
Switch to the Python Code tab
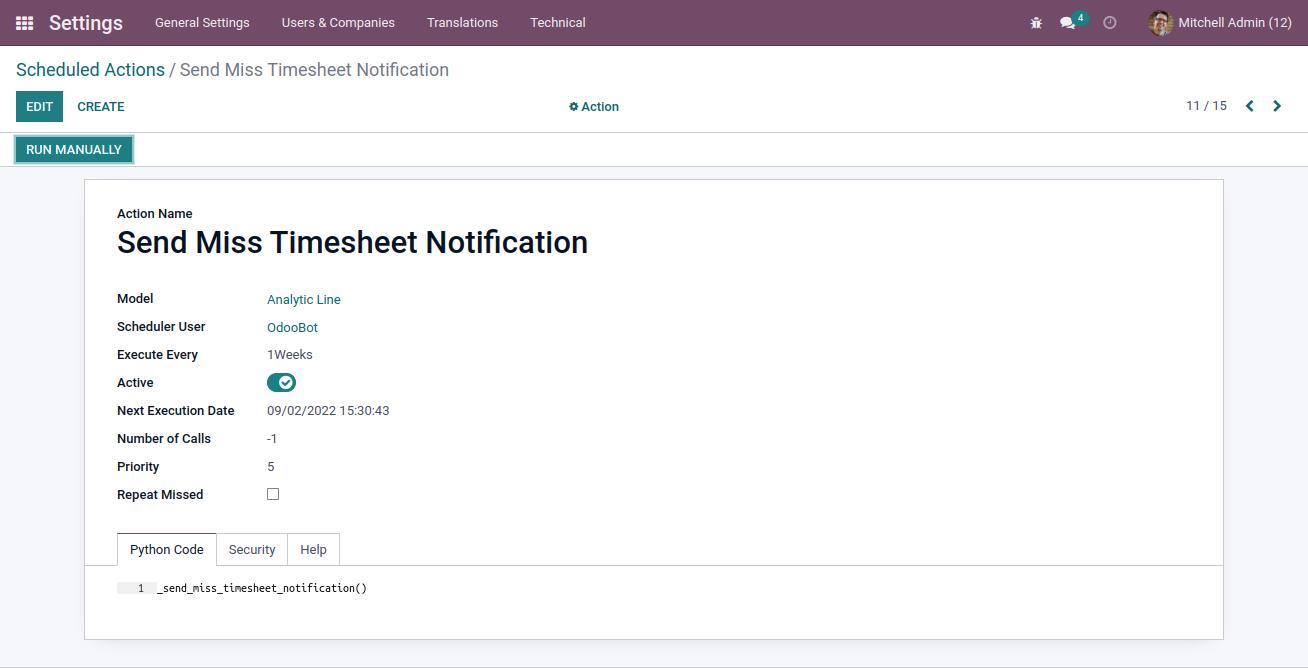[167, 550]
